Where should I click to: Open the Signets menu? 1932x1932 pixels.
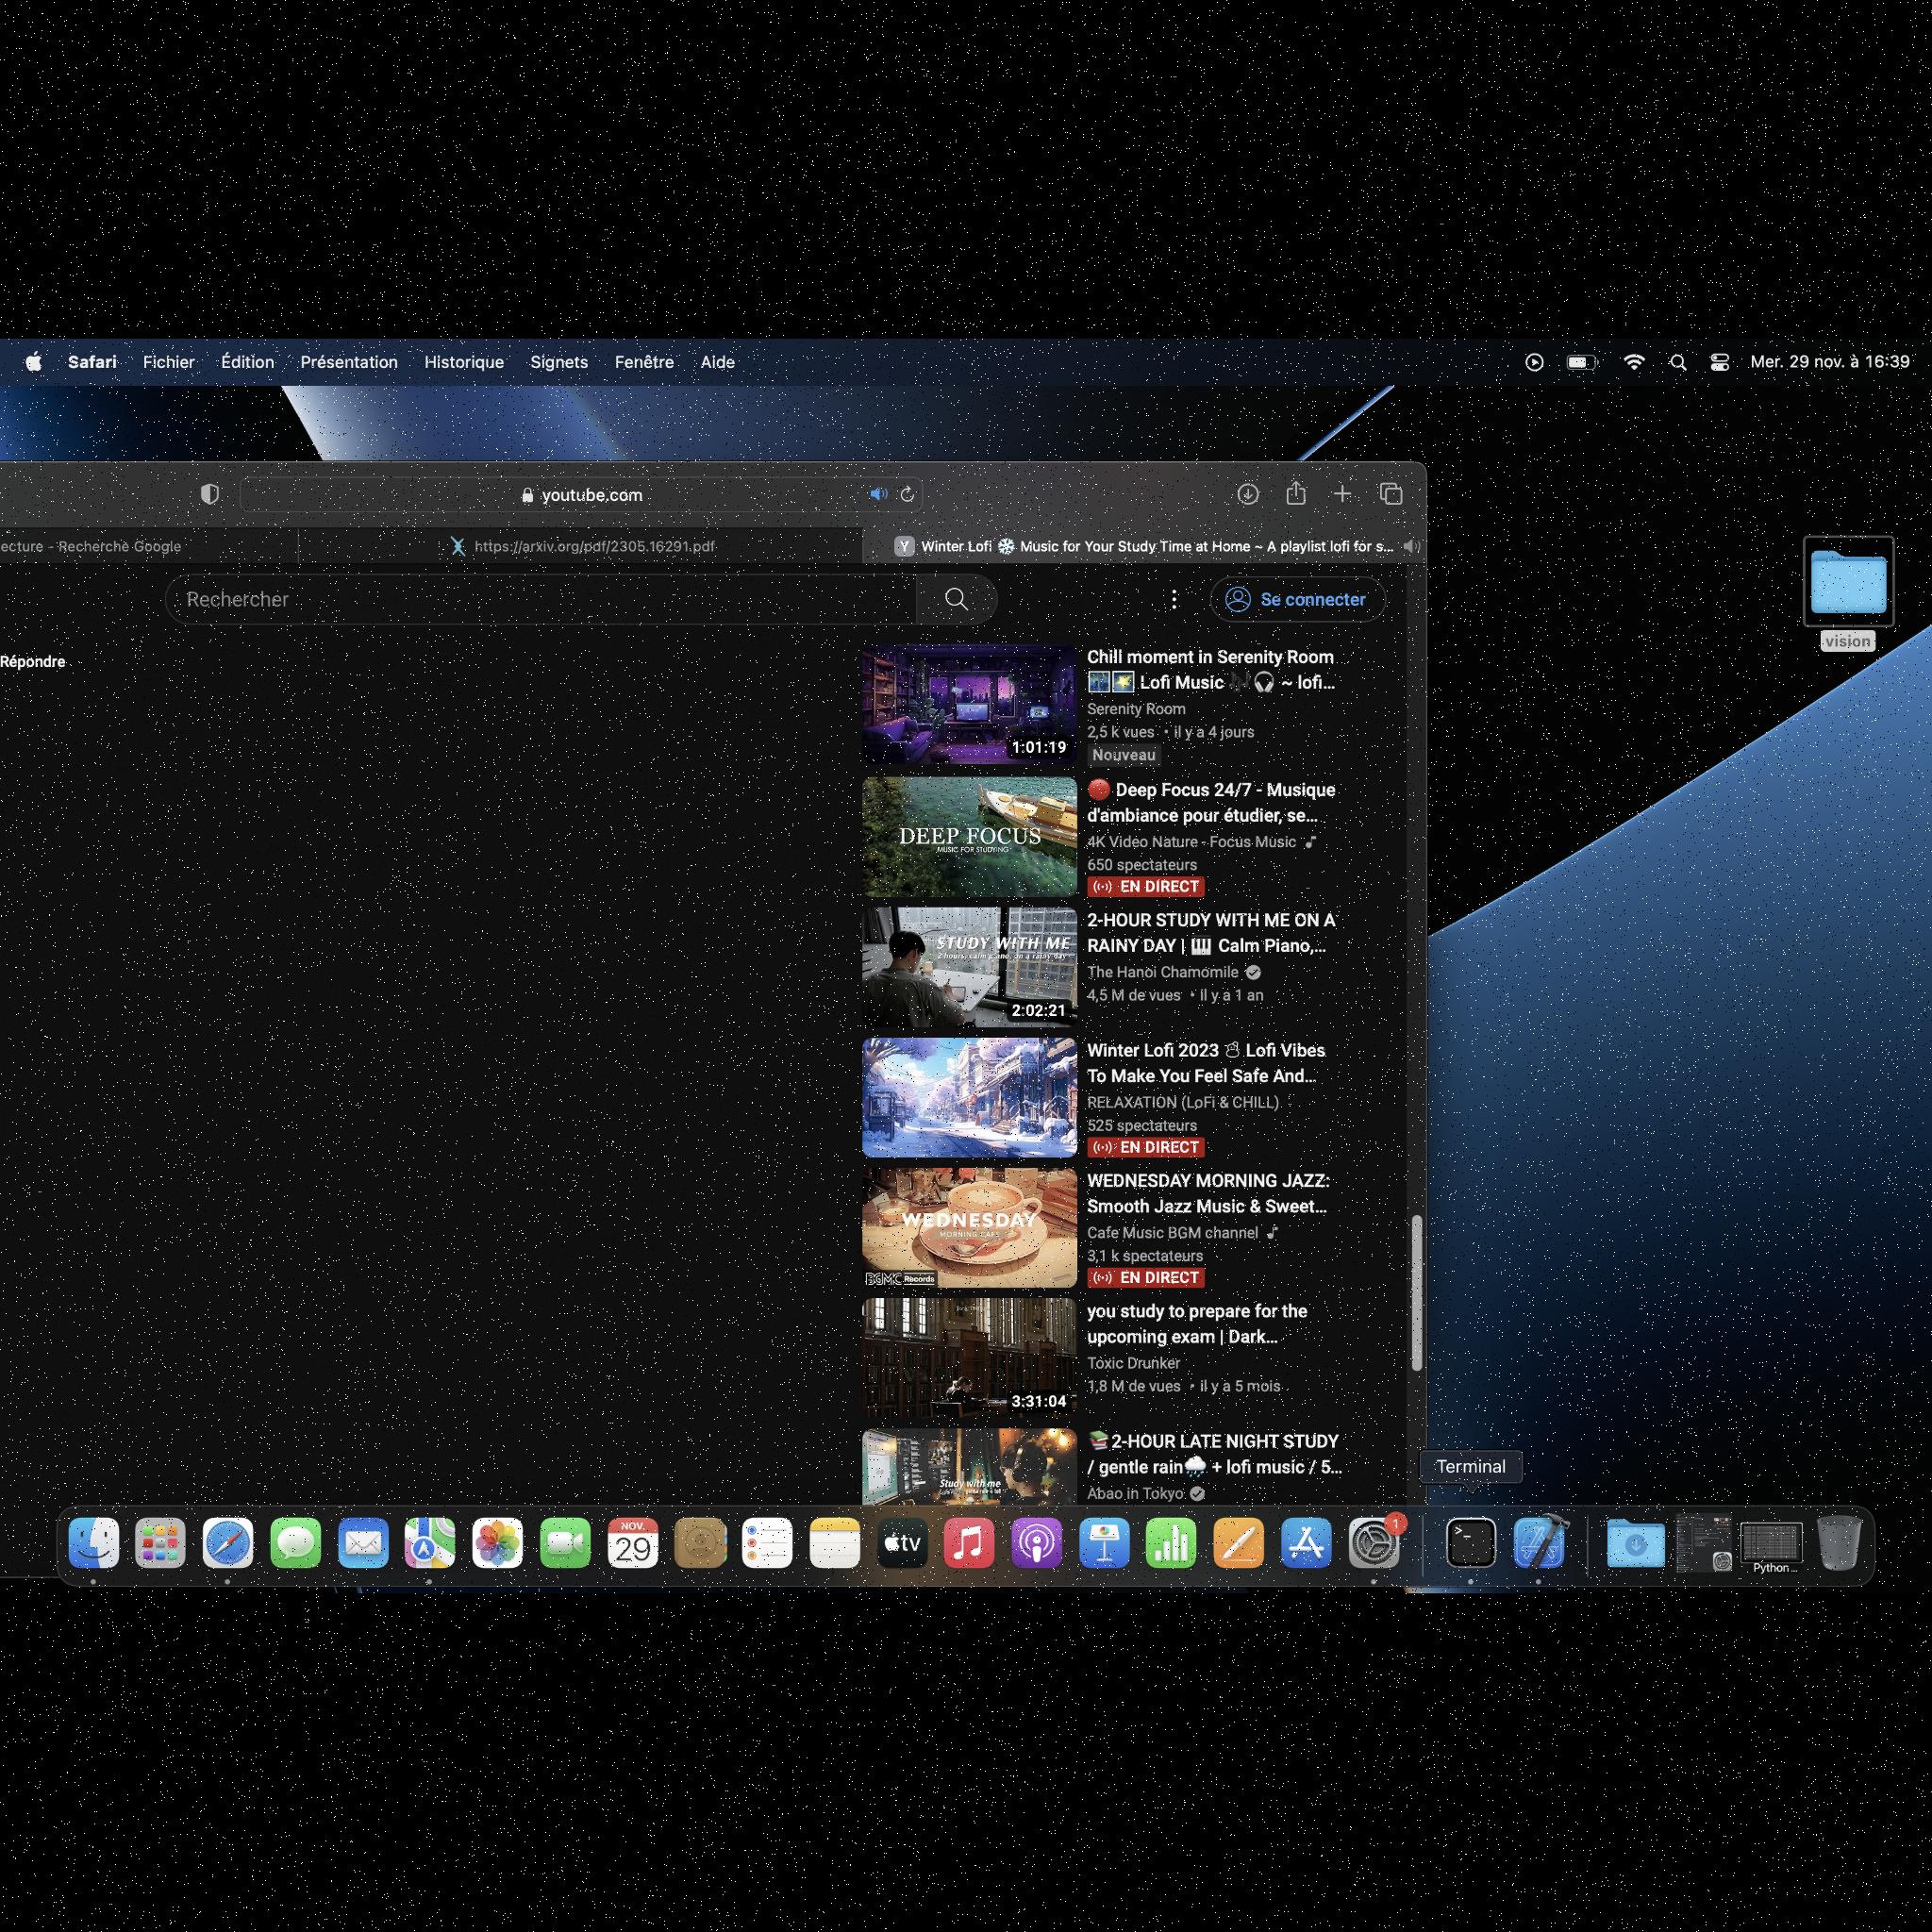click(558, 362)
